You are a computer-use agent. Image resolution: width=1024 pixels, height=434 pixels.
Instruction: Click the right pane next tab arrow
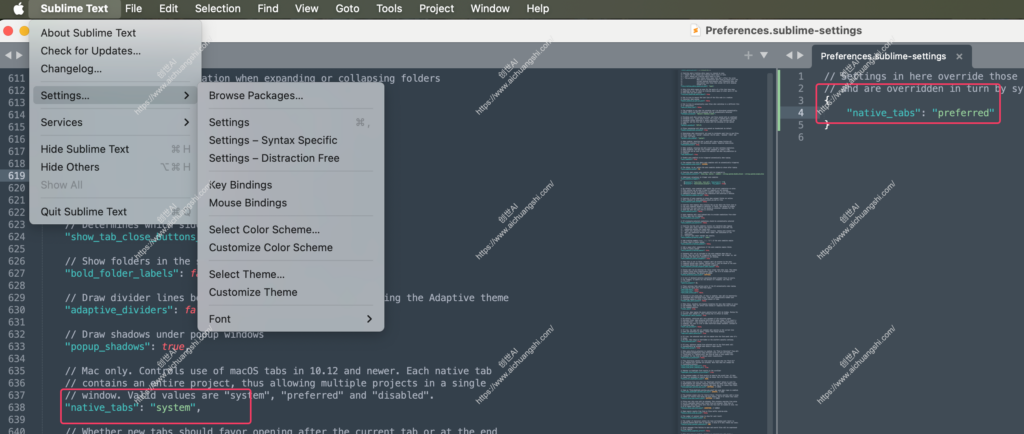tap(800, 56)
